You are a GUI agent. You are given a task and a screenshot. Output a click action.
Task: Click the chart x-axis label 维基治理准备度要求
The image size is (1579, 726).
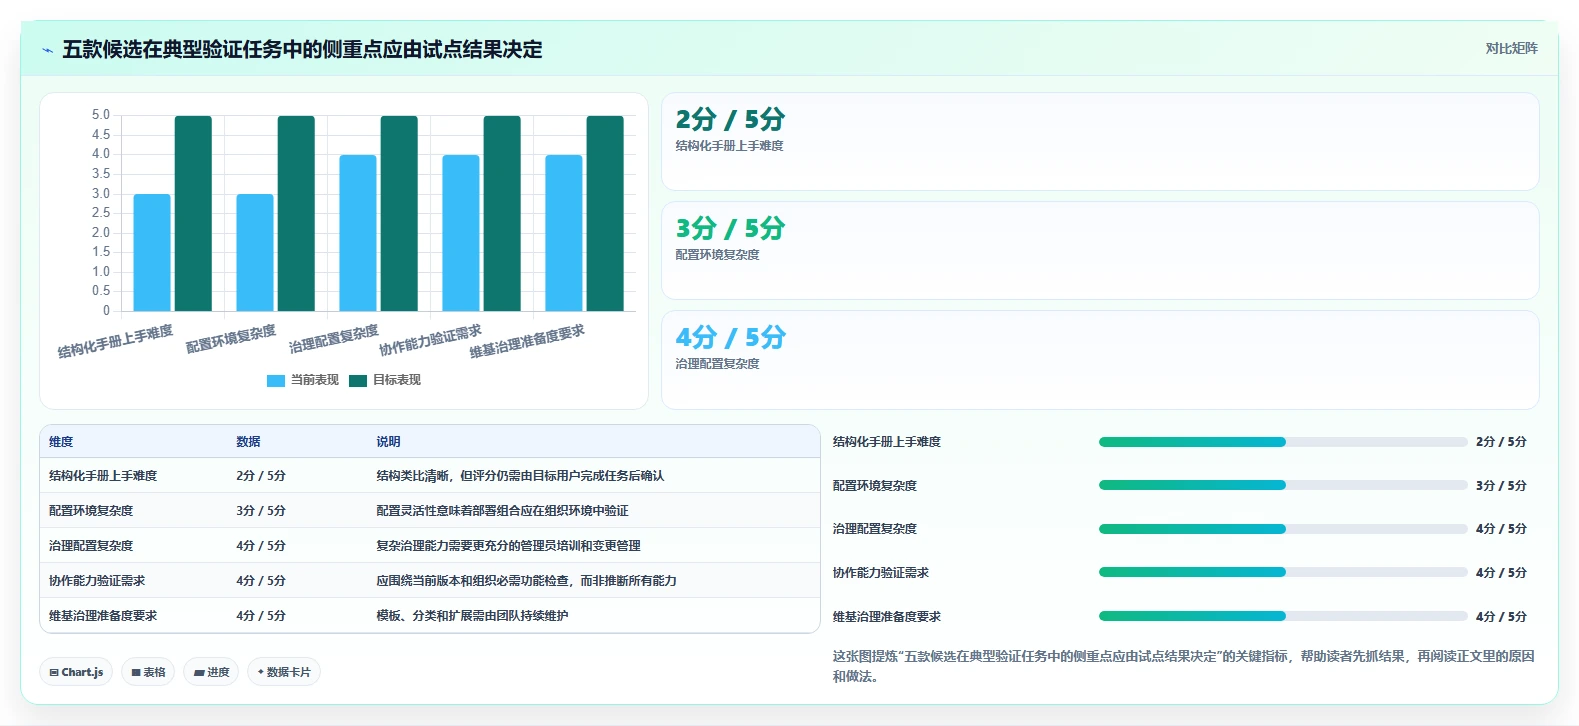click(x=527, y=341)
